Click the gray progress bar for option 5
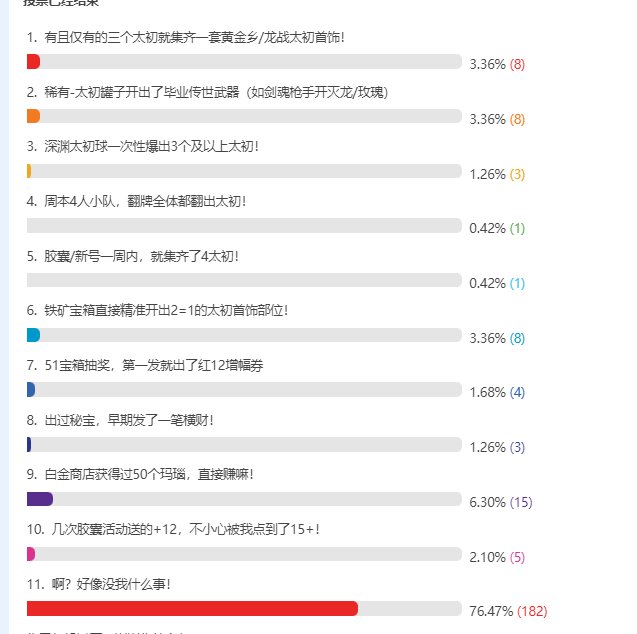The width and height of the screenshot is (637, 634). 244,280
